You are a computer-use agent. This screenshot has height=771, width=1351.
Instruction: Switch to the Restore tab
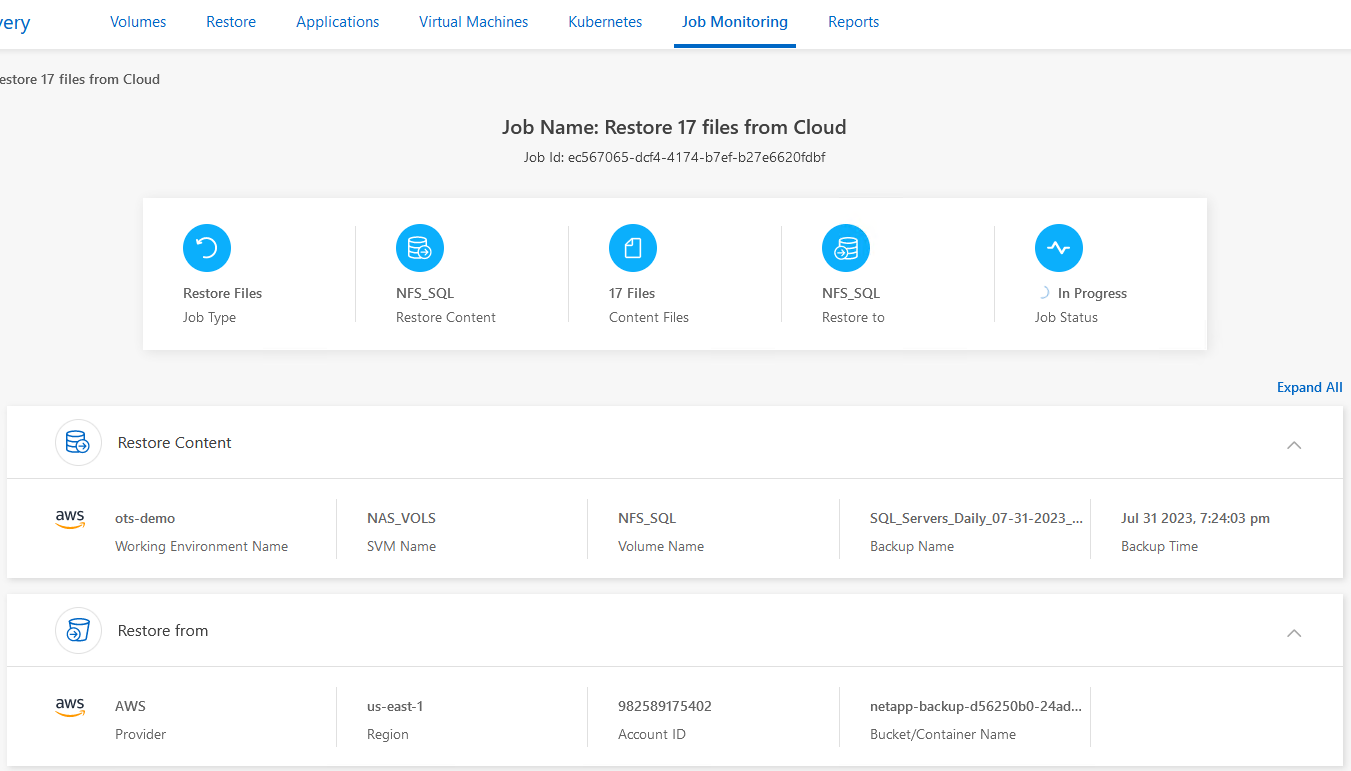point(231,22)
